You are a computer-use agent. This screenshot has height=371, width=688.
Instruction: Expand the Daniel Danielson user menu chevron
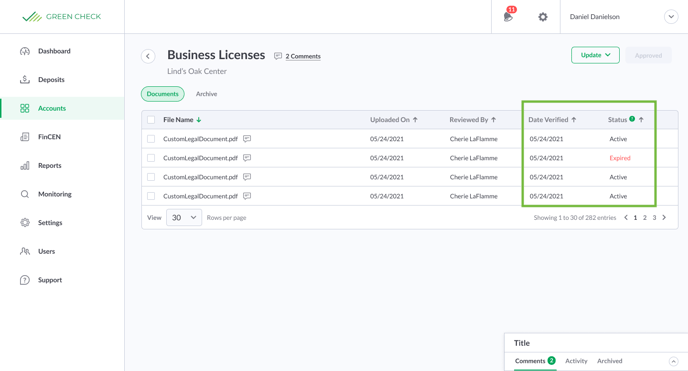click(x=671, y=17)
